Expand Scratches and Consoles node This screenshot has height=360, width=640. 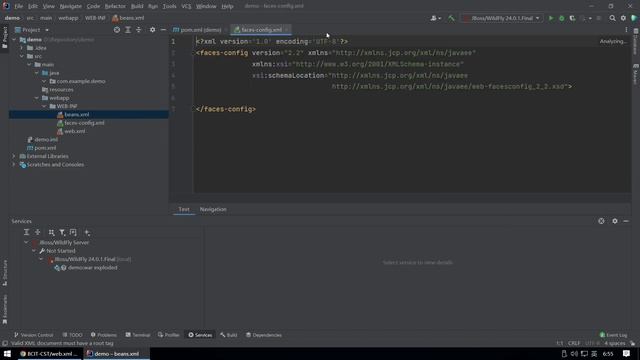pyautogui.click(x=13, y=164)
